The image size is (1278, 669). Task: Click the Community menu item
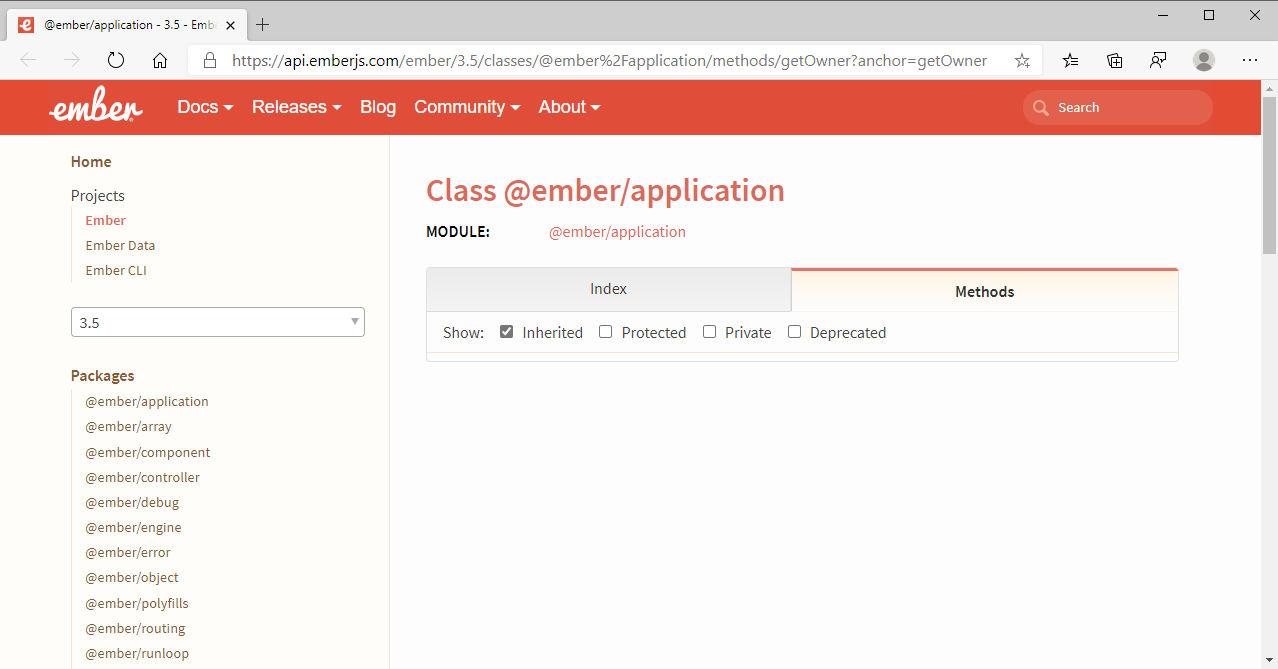tap(466, 107)
